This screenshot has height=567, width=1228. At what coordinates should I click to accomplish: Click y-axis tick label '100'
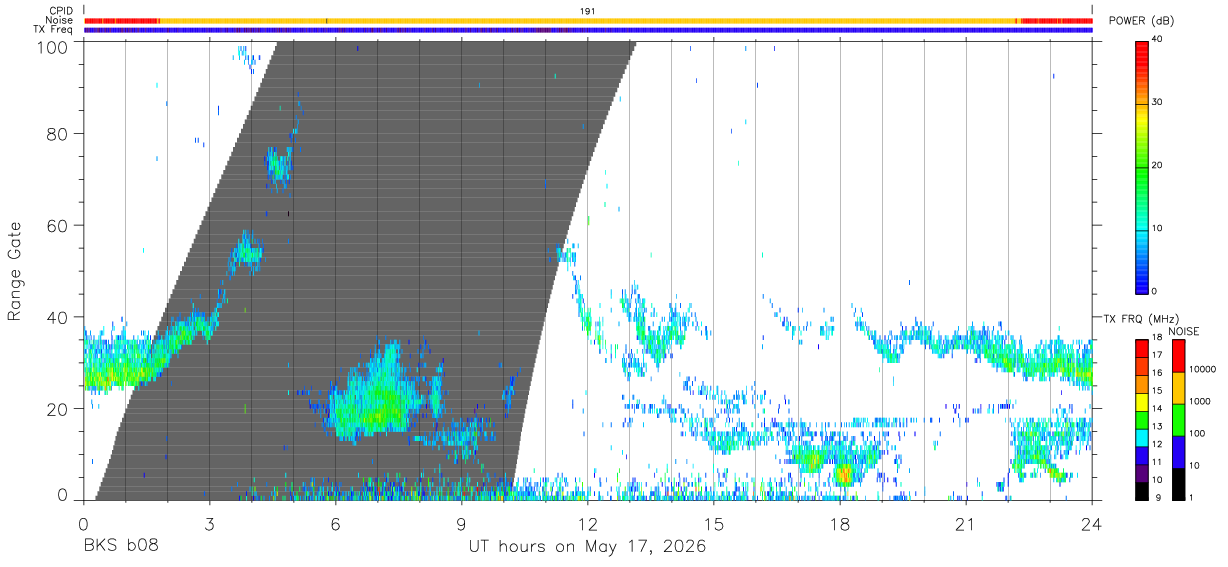coord(51,47)
